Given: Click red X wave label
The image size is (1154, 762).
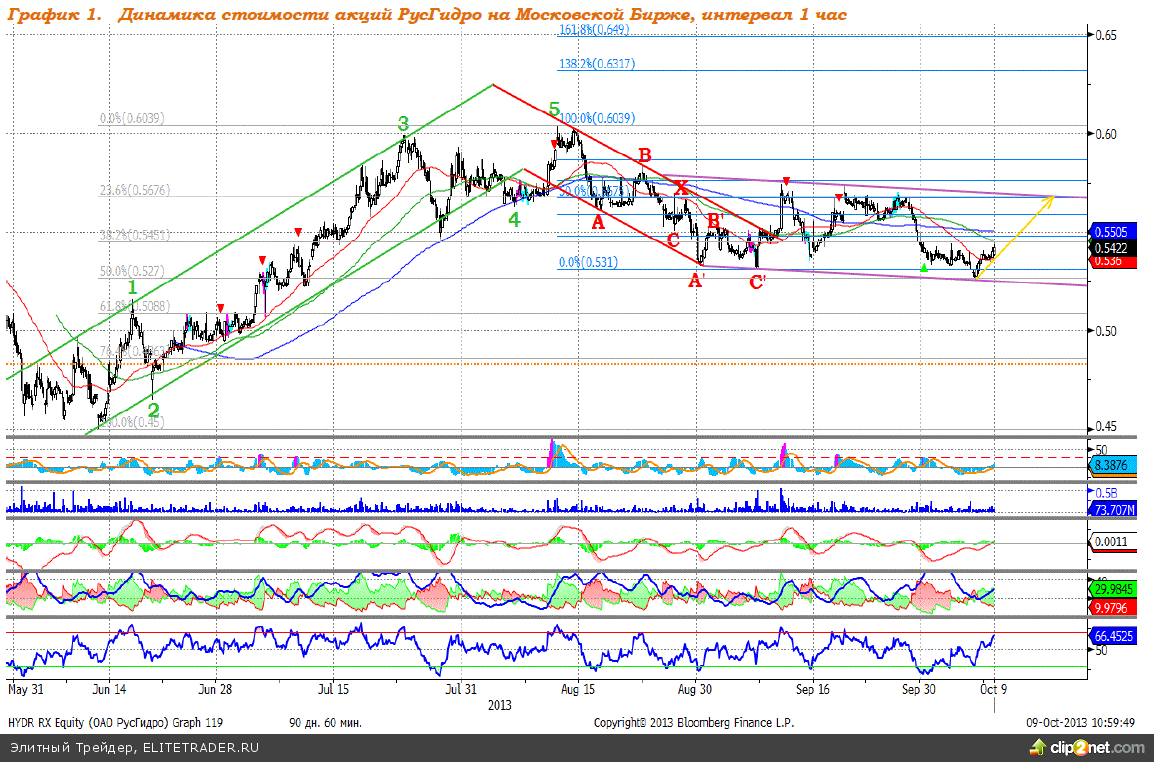Looking at the screenshot, I should coord(681,187).
